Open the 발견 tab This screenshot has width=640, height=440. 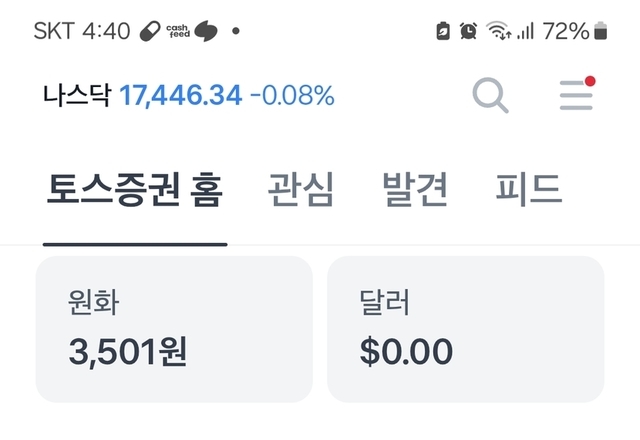415,190
